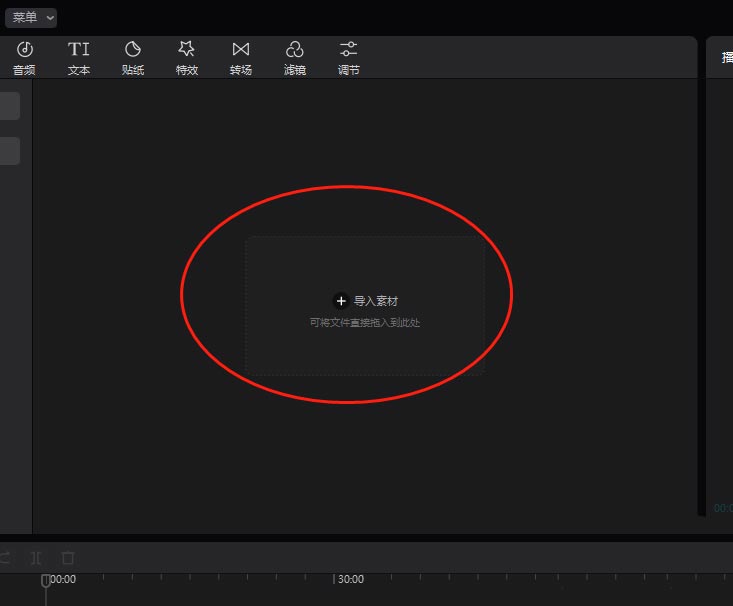Click the 可将文件直接拖入到此处 hint text

pyautogui.click(x=364, y=323)
